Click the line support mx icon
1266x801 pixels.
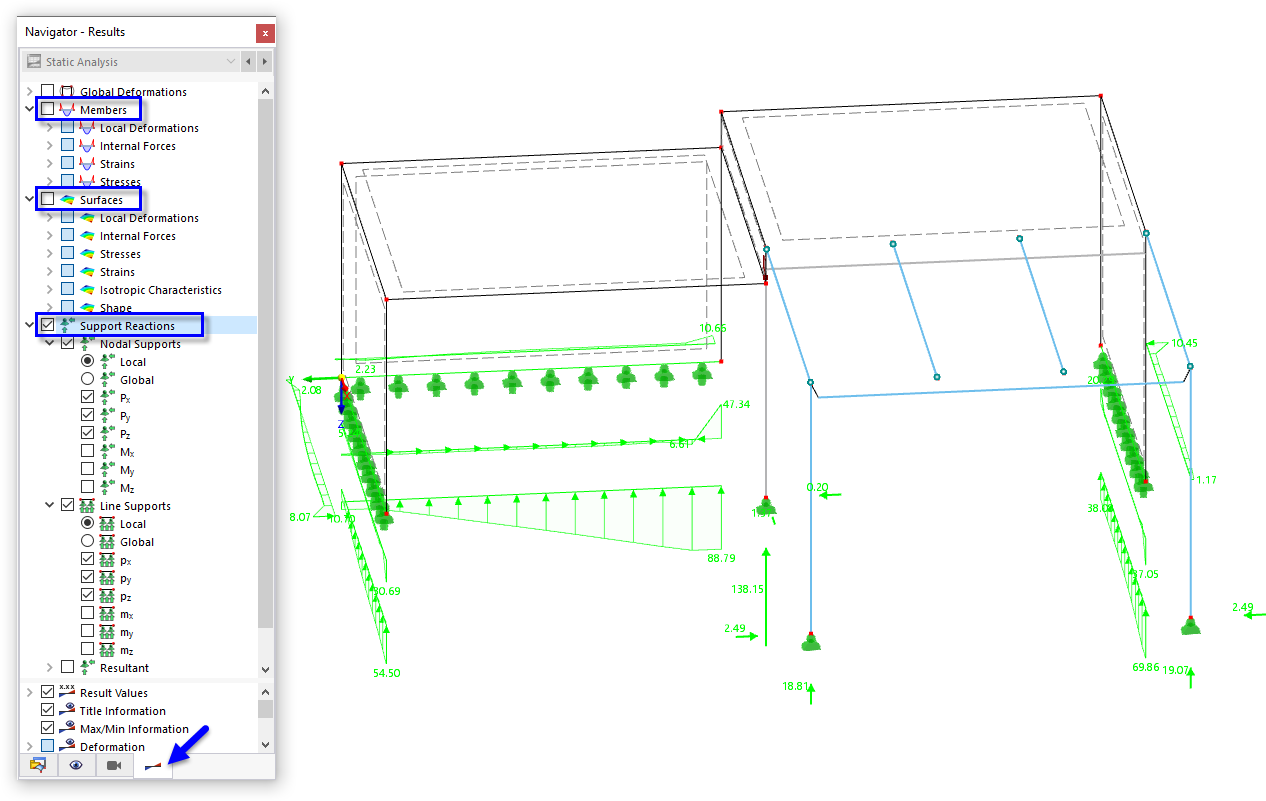pos(106,614)
